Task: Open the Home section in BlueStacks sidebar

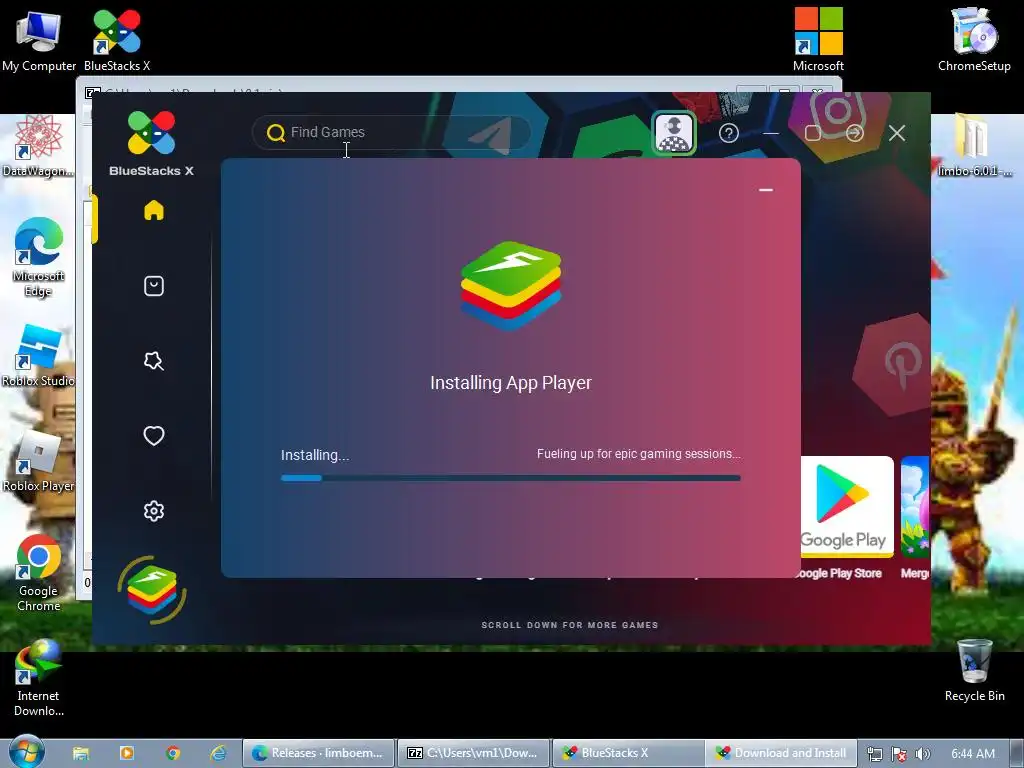Action: (x=154, y=210)
